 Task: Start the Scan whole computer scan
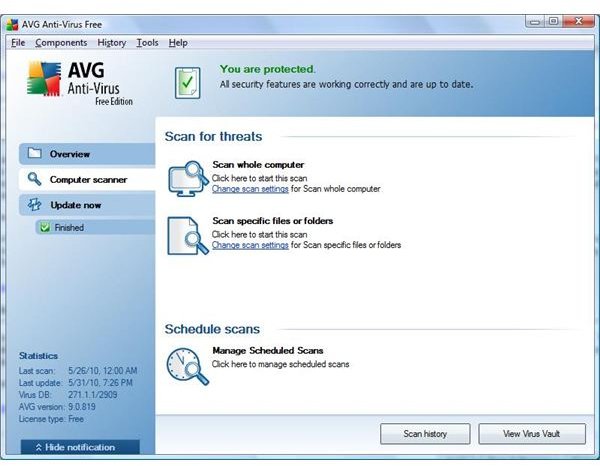(258, 165)
